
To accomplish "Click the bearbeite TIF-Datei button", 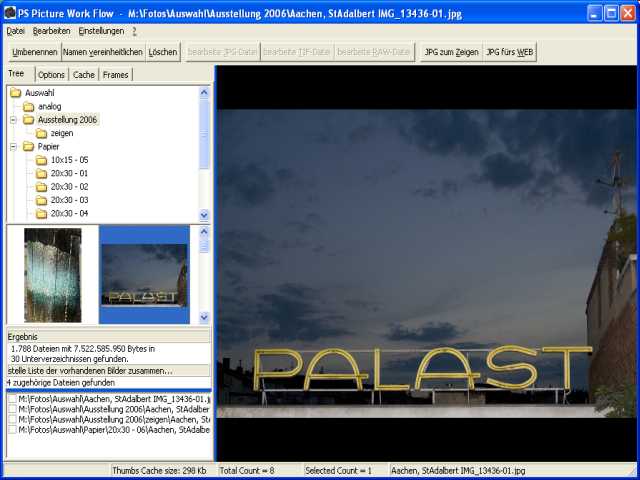I will [297, 52].
